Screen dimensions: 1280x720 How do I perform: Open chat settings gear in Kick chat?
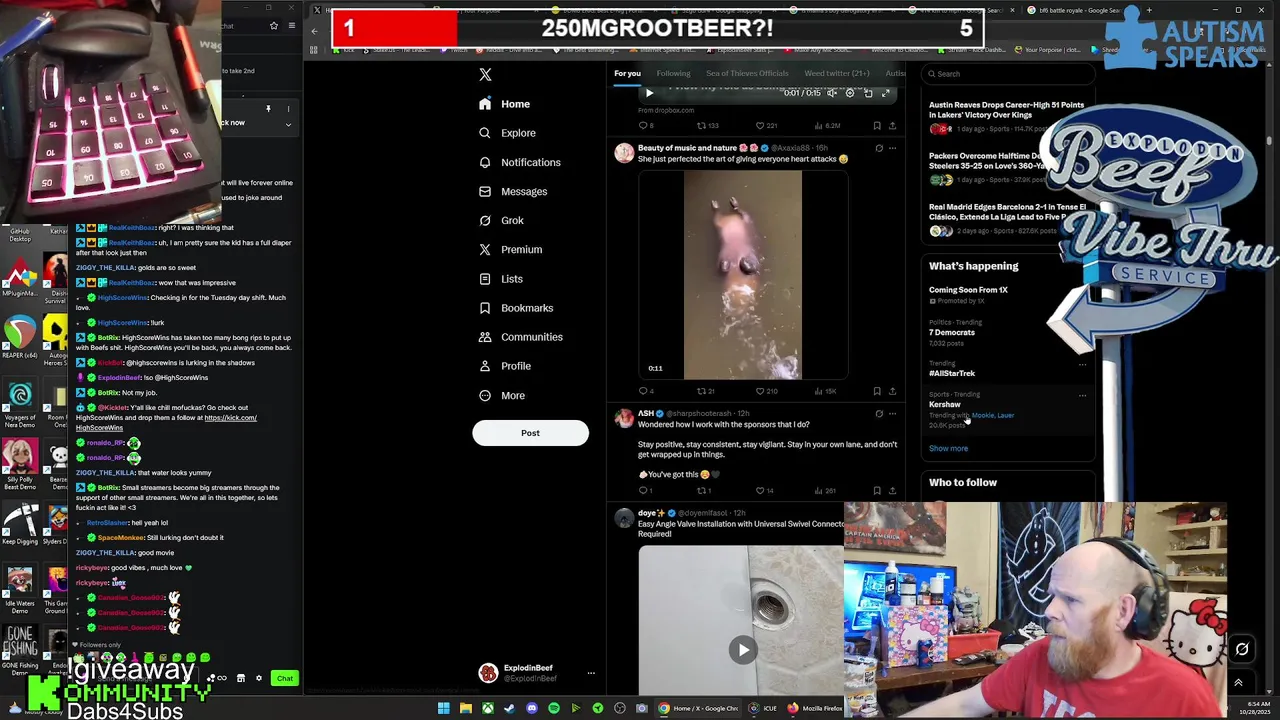(259, 678)
